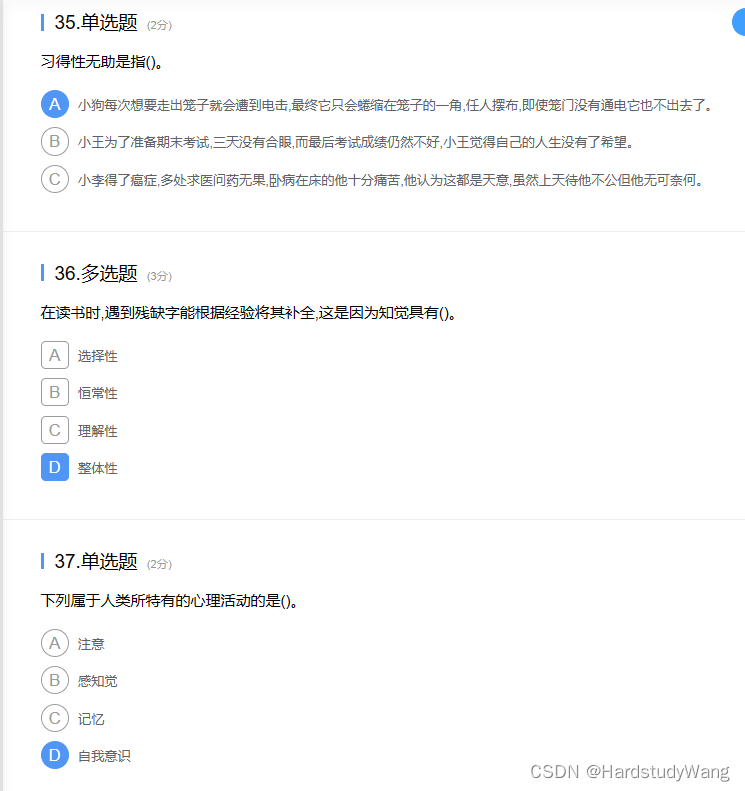Click the 36.多选题 question heading

(96, 273)
